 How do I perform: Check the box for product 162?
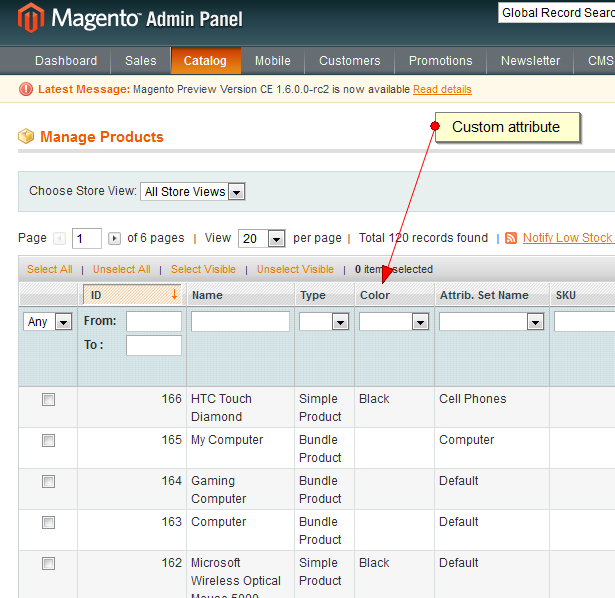pos(49,563)
